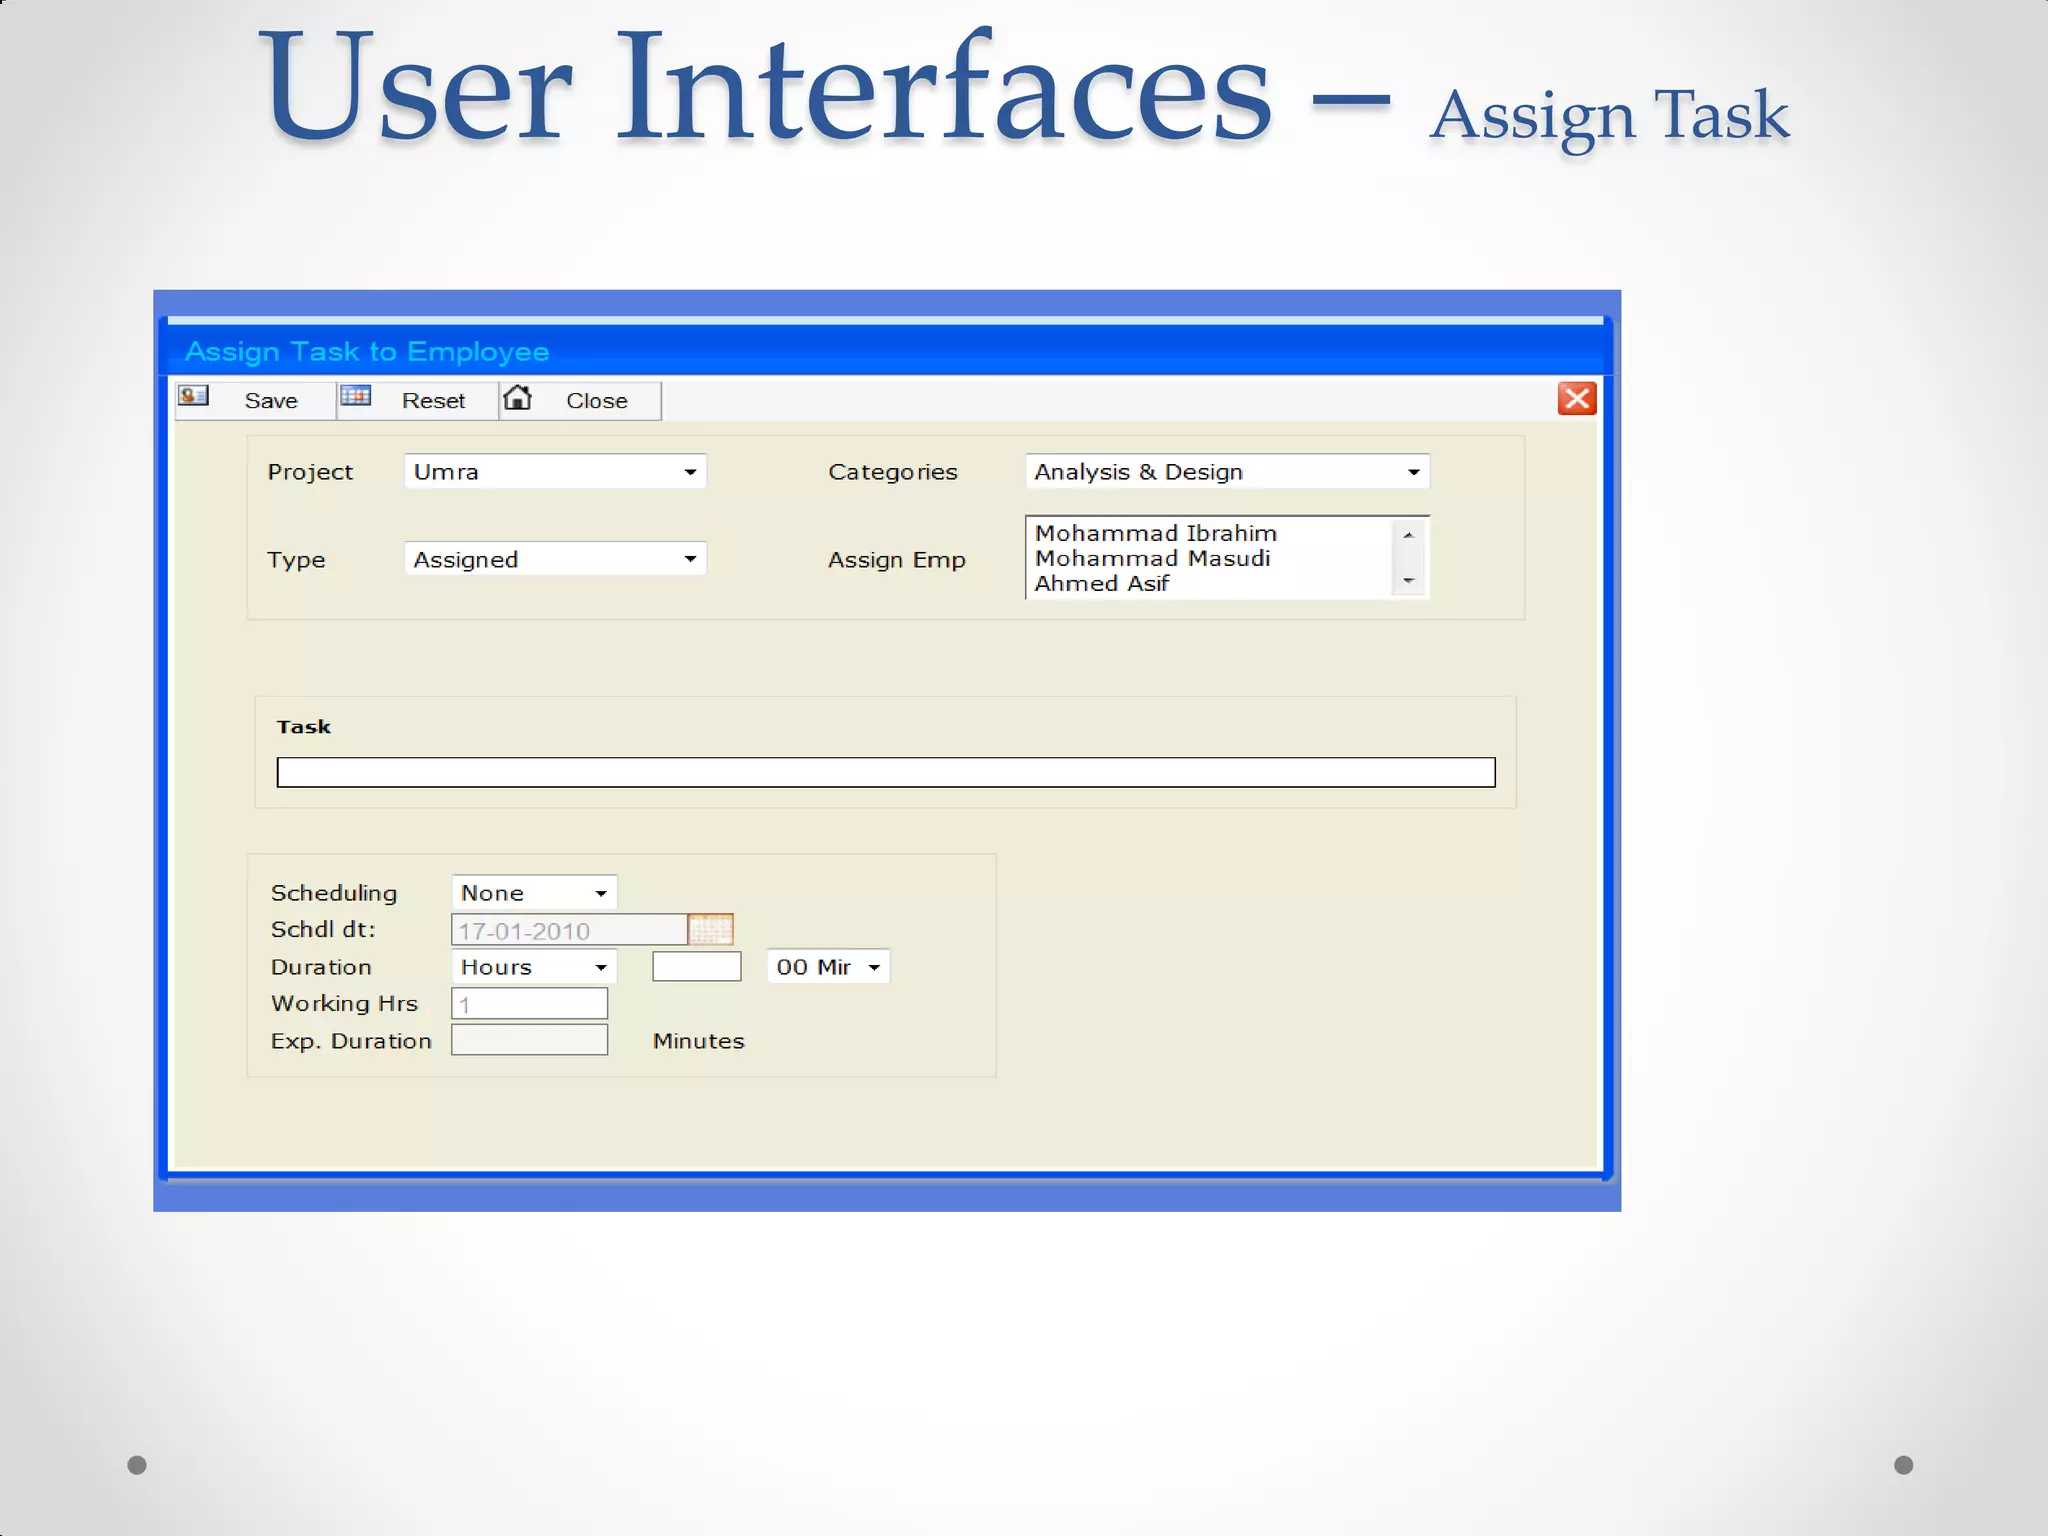Open the calendar picker beside Schdl dt

click(711, 930)
